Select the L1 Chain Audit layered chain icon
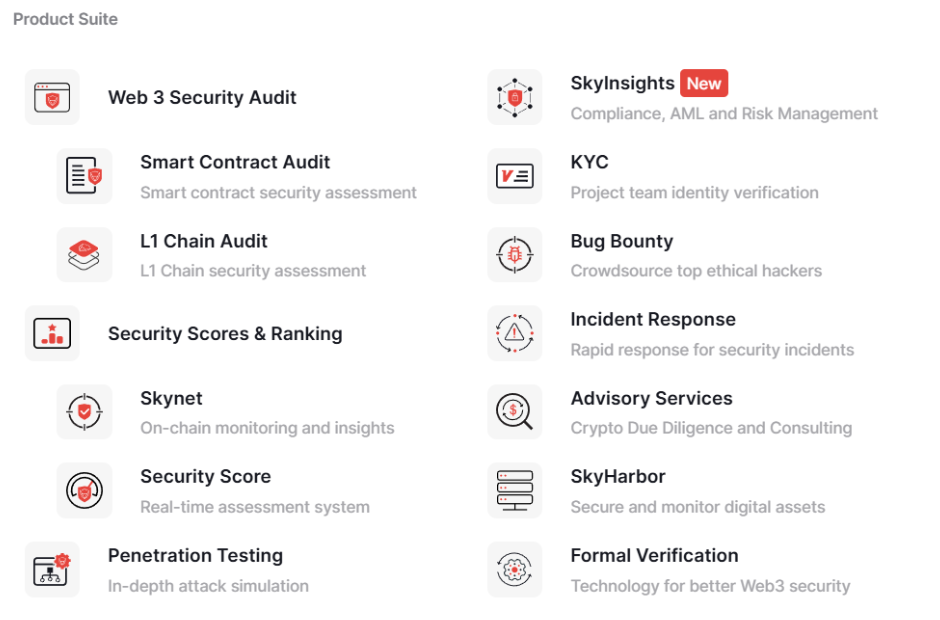Screen dimensions: 940x620 click(84, 255)
